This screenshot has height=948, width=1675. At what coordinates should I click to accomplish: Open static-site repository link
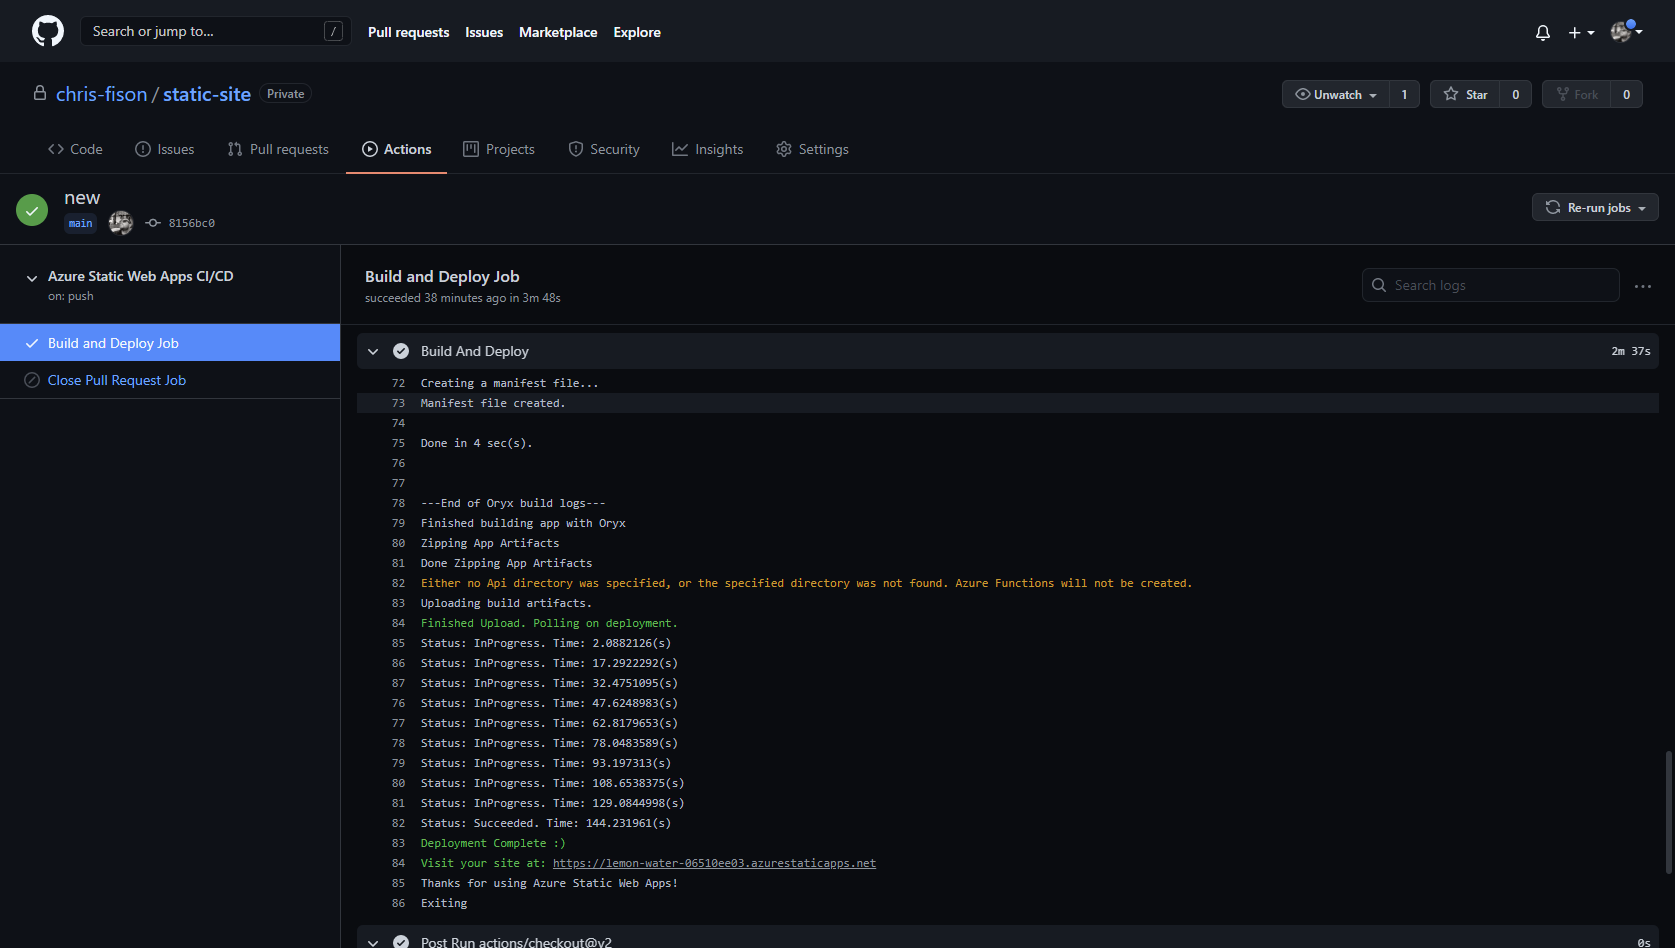coord(207,94)
